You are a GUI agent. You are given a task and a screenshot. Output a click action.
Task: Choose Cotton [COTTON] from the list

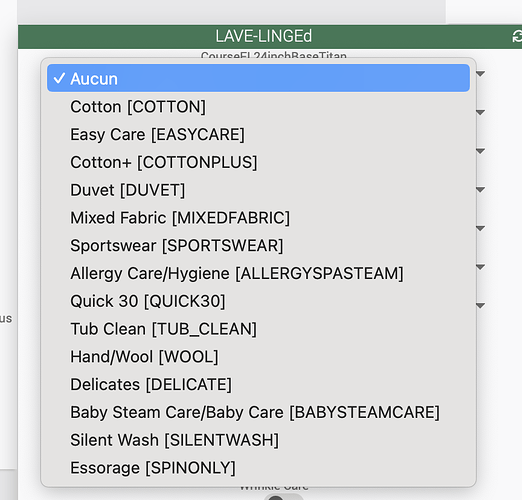click(x=258, y=107)
